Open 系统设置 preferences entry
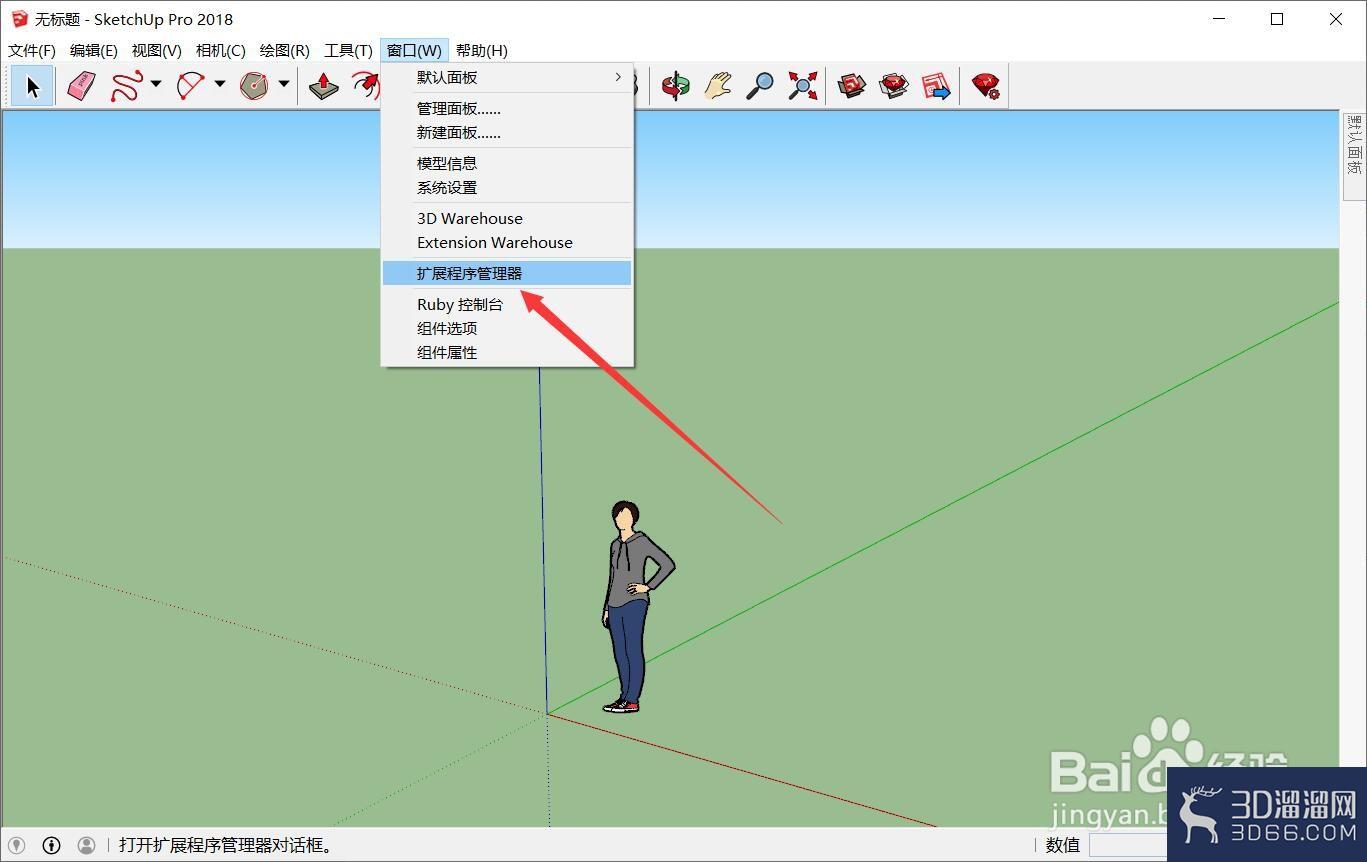1367x862 pixels. click(507, 187)
